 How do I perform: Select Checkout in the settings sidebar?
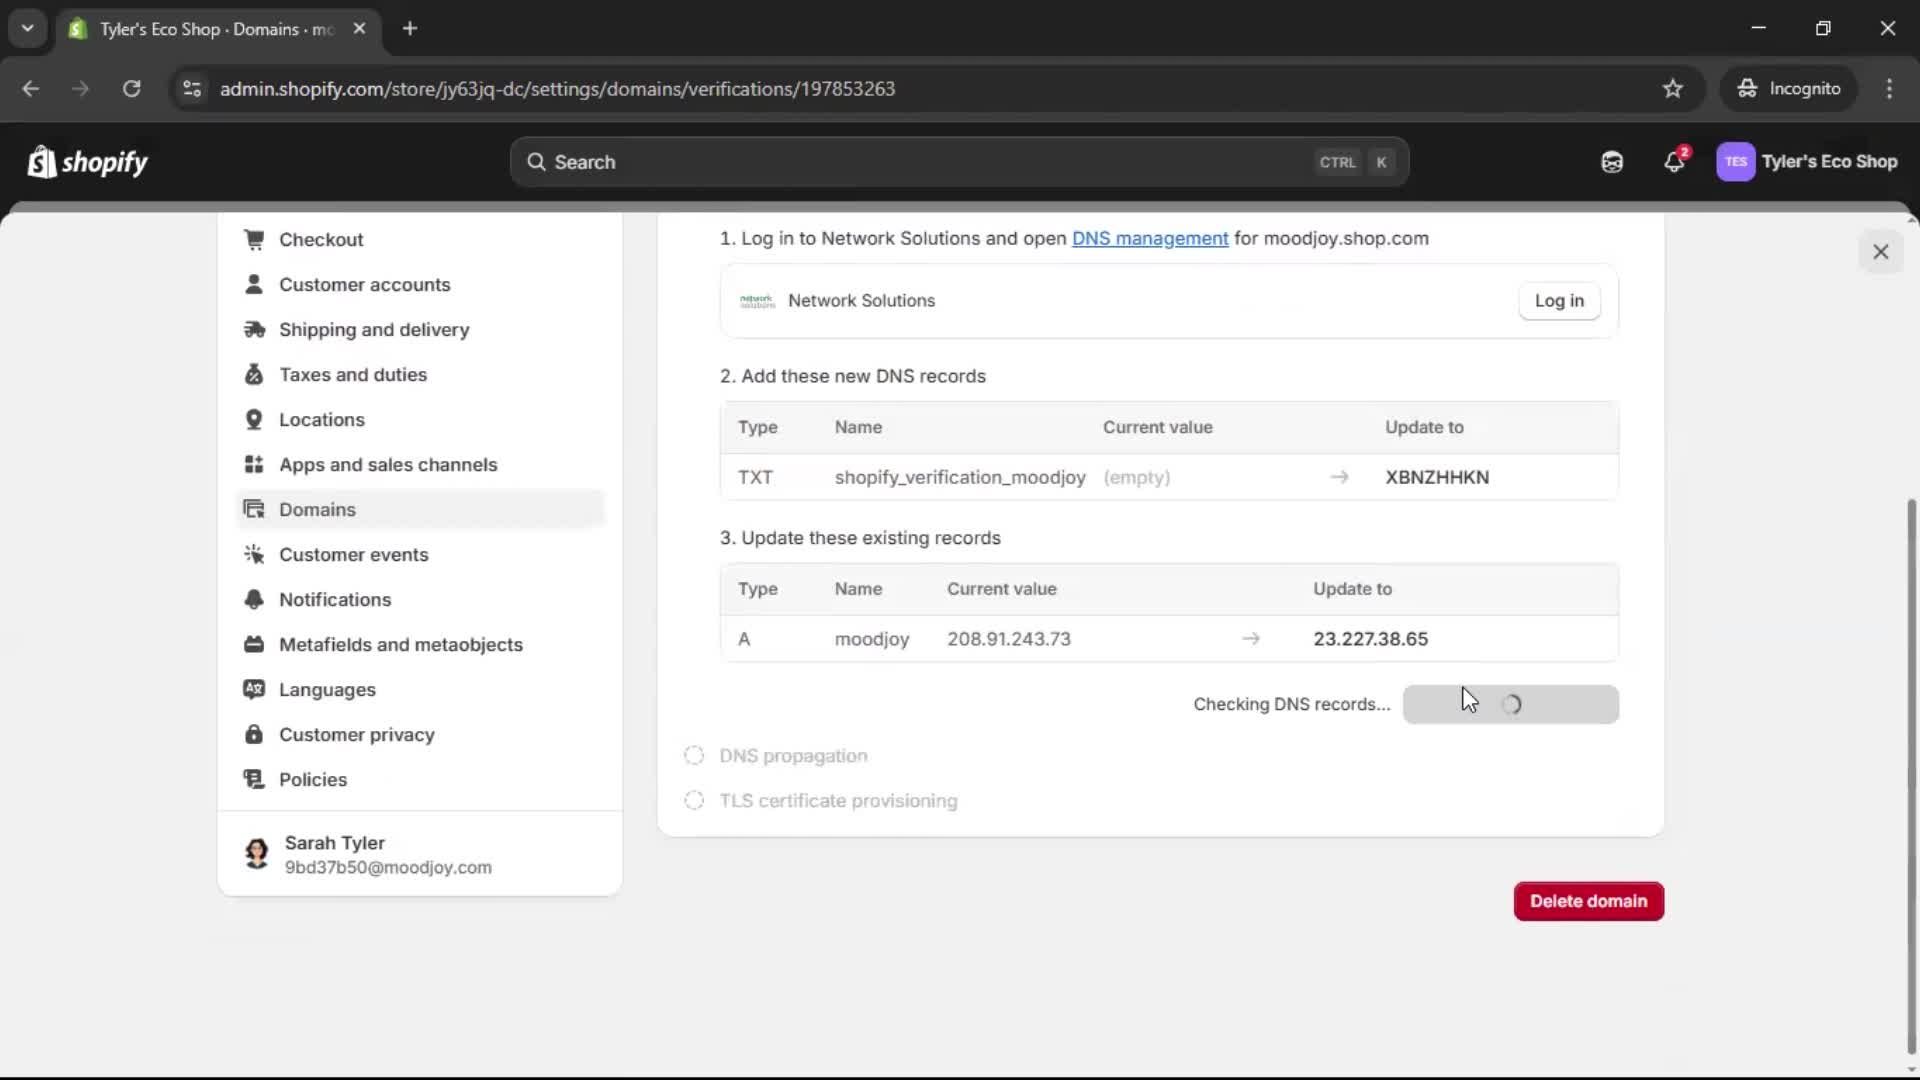pyautogui.click(x=321, y=239)
